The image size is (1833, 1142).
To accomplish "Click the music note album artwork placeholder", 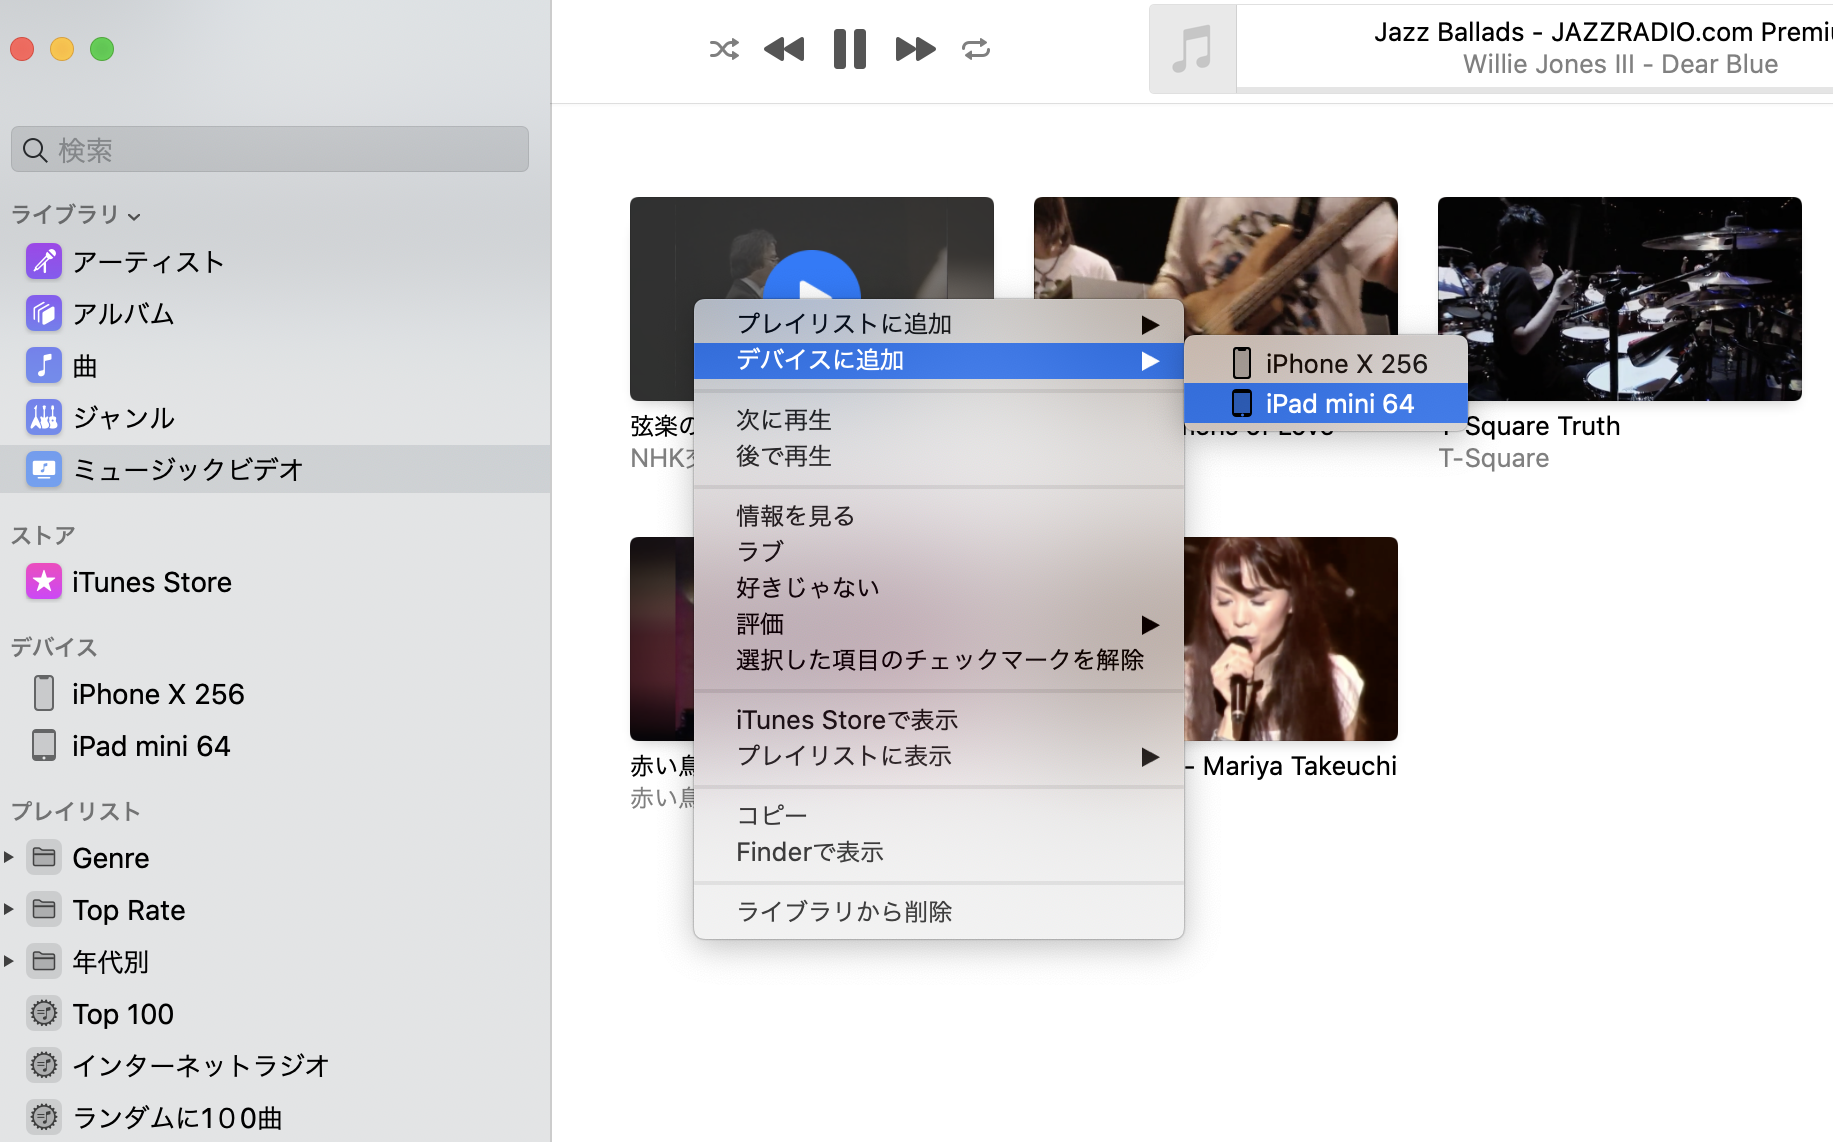I will [x=1193, y=49].
